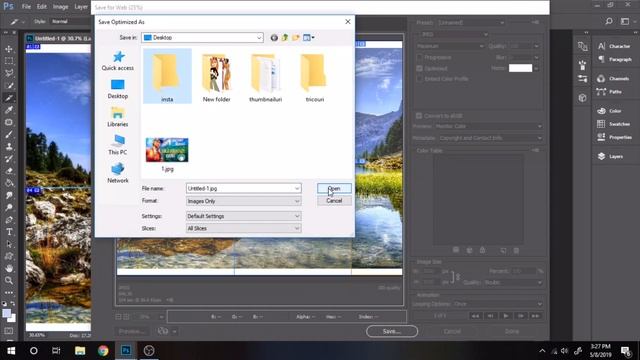Select the Clone Stamp tool
Image resolution: width=640 pixels, height=360 pixels.
point(9,147)
